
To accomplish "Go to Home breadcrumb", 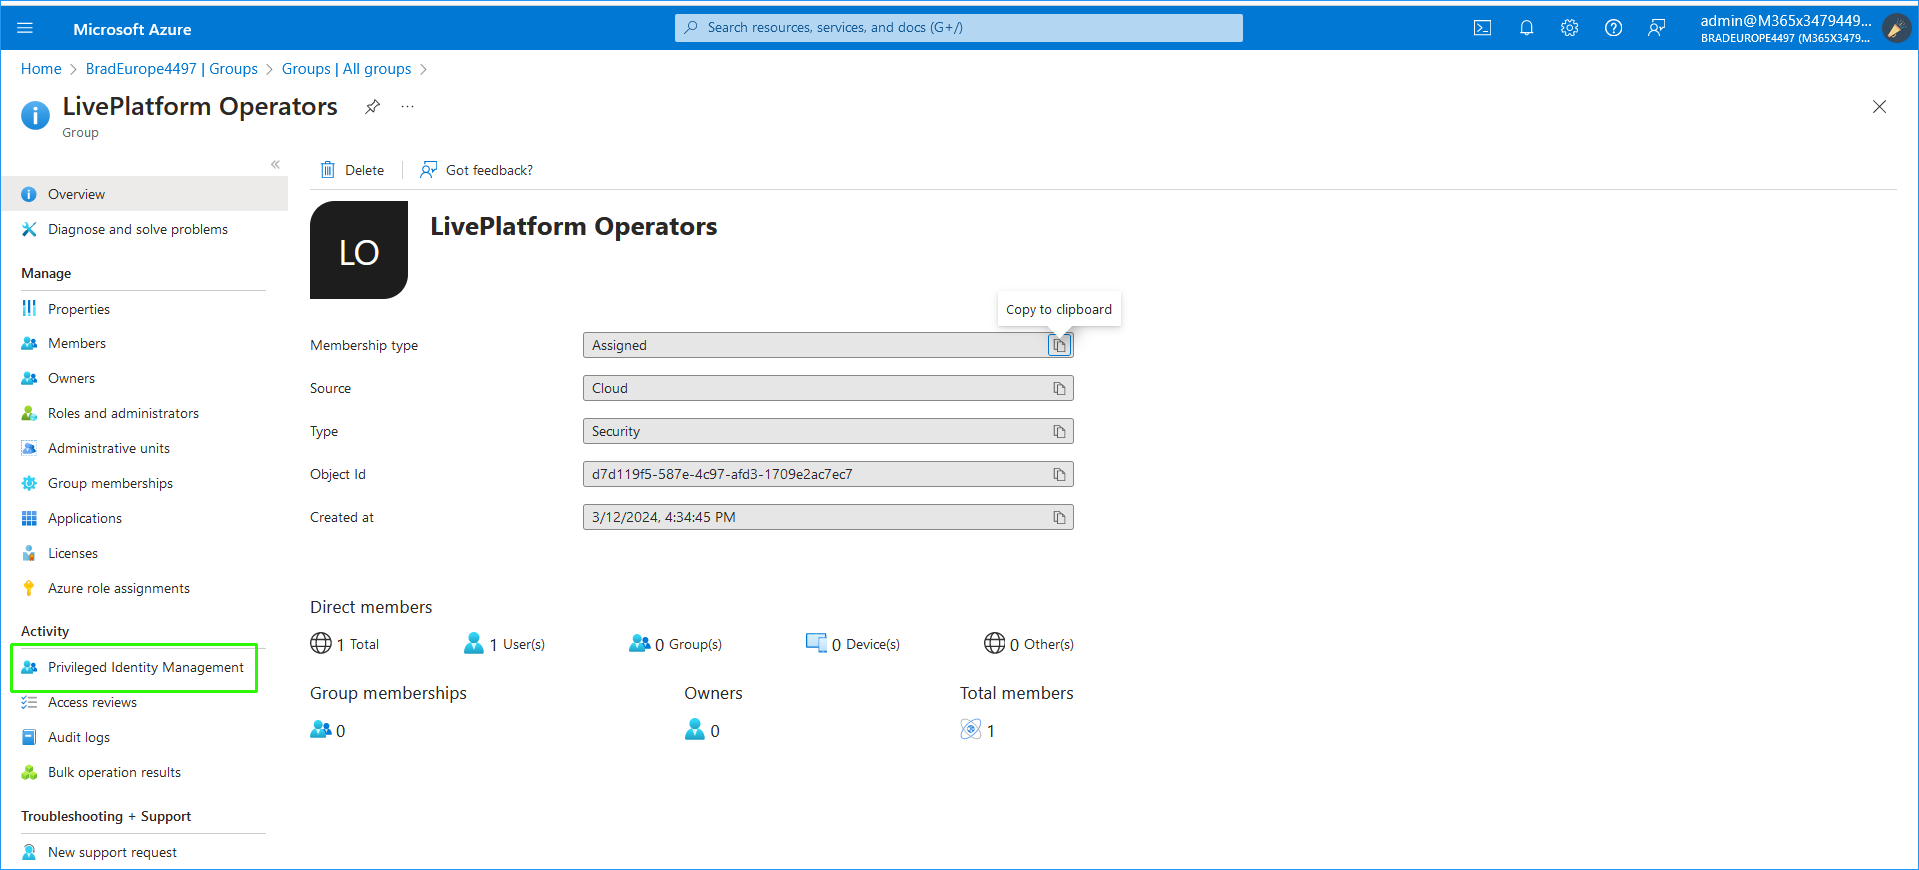I will (x=41, y=69).
